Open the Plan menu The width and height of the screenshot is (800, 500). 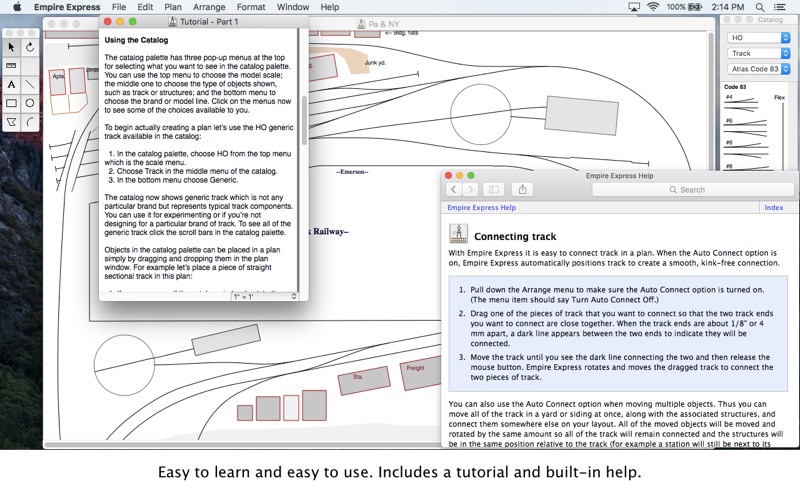(173, 7)
